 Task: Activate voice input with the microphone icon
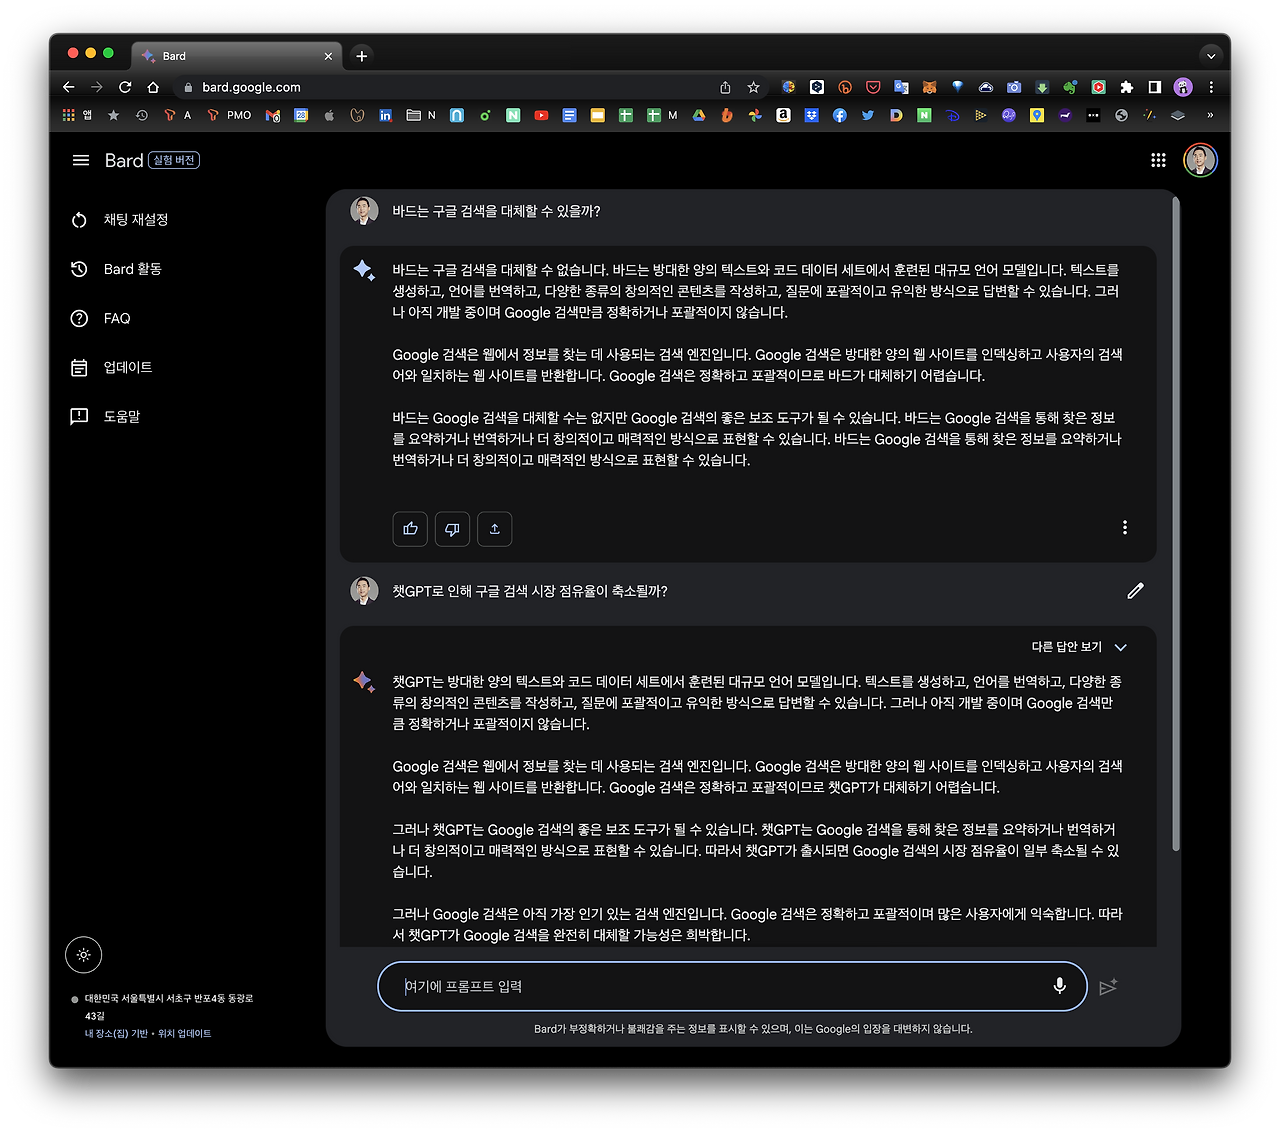pyautogui.click(x=1059, y=986)
